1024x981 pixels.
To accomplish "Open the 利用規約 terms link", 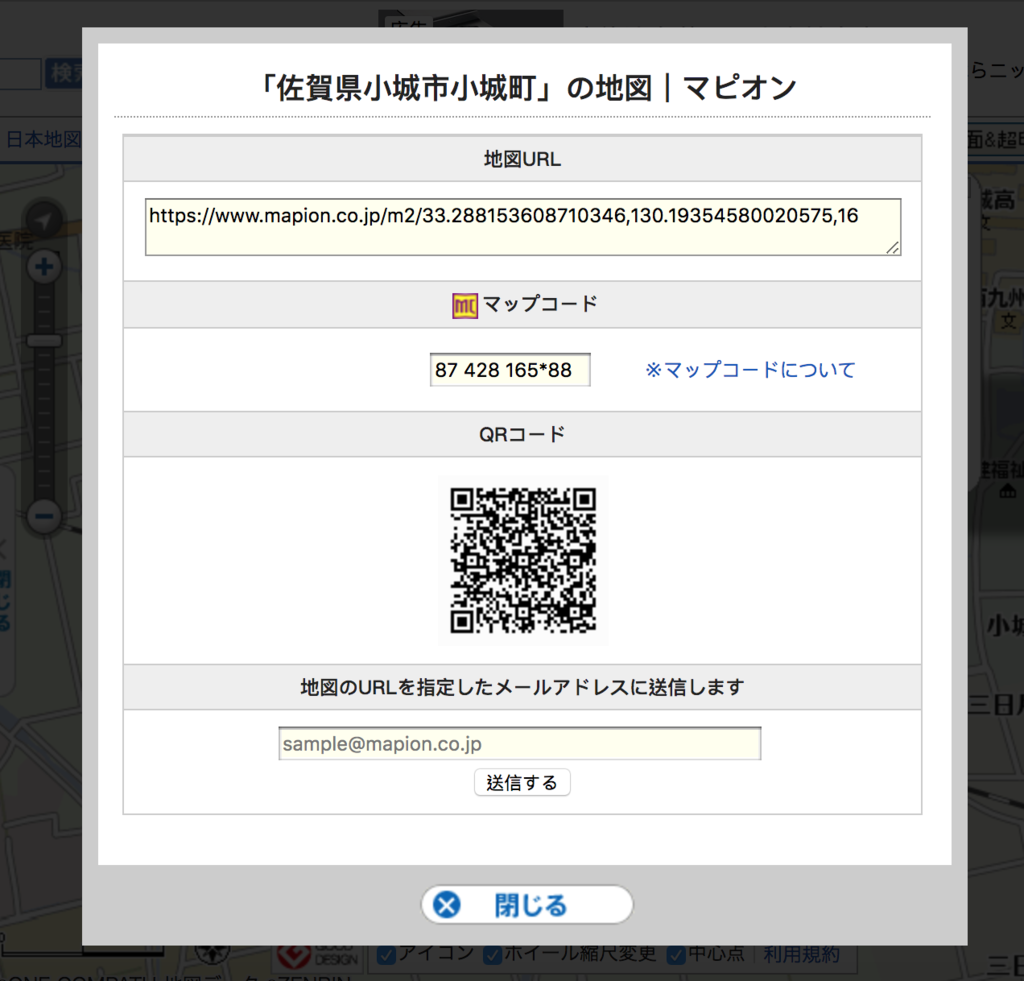I will (802, 954).
